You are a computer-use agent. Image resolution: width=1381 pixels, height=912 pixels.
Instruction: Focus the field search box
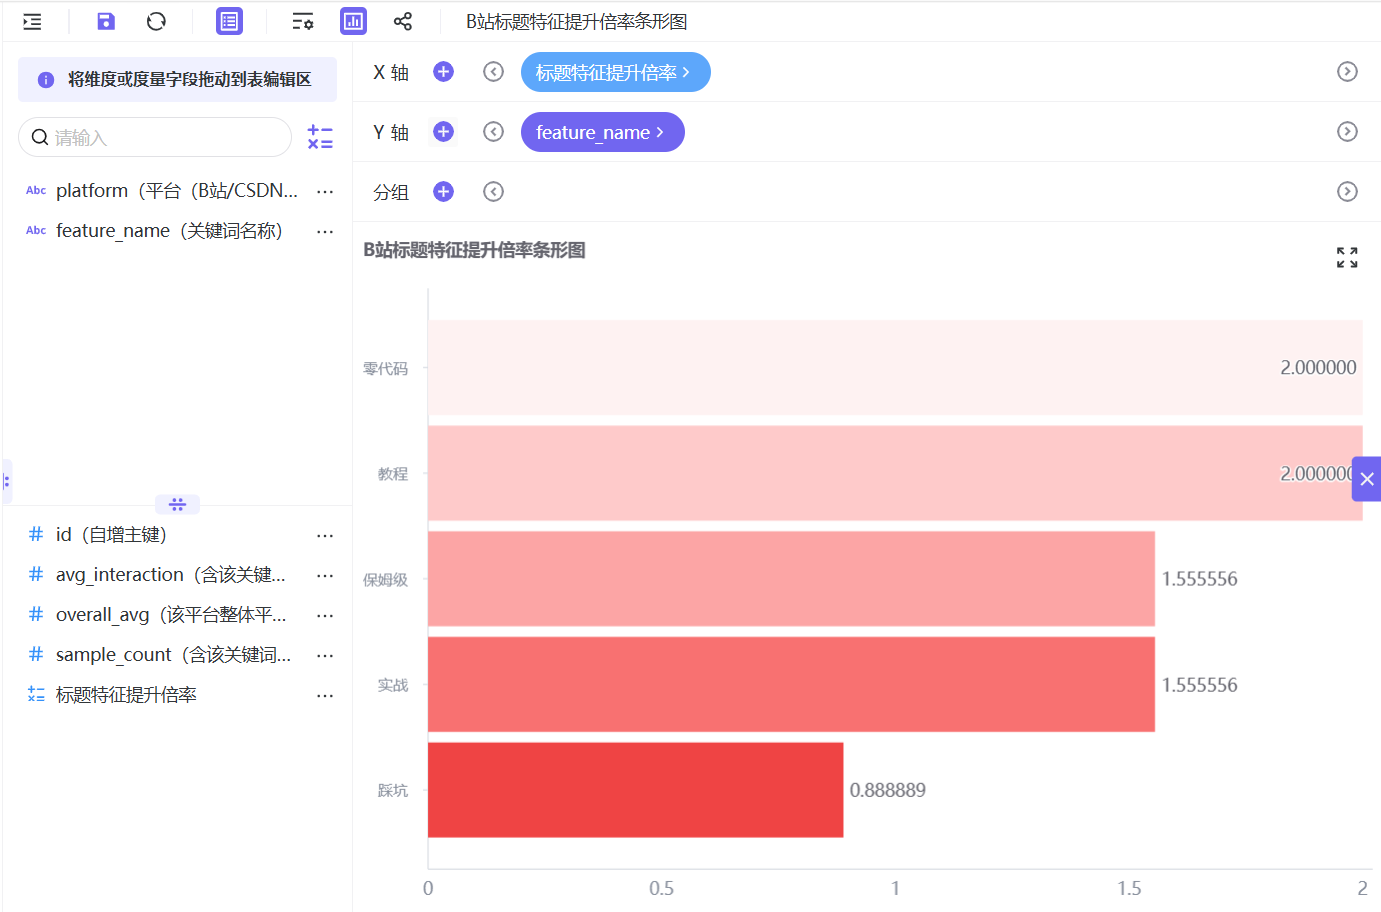pos(155,137)
